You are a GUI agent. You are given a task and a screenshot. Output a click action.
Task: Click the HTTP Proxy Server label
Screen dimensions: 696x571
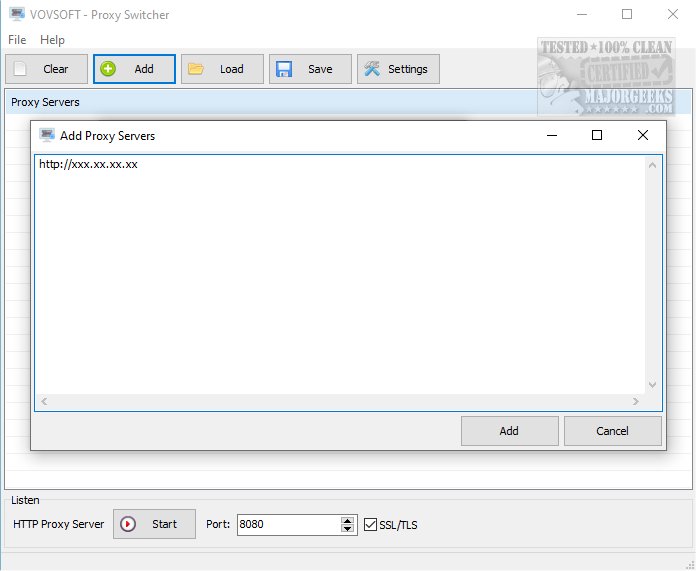[59, 524]
